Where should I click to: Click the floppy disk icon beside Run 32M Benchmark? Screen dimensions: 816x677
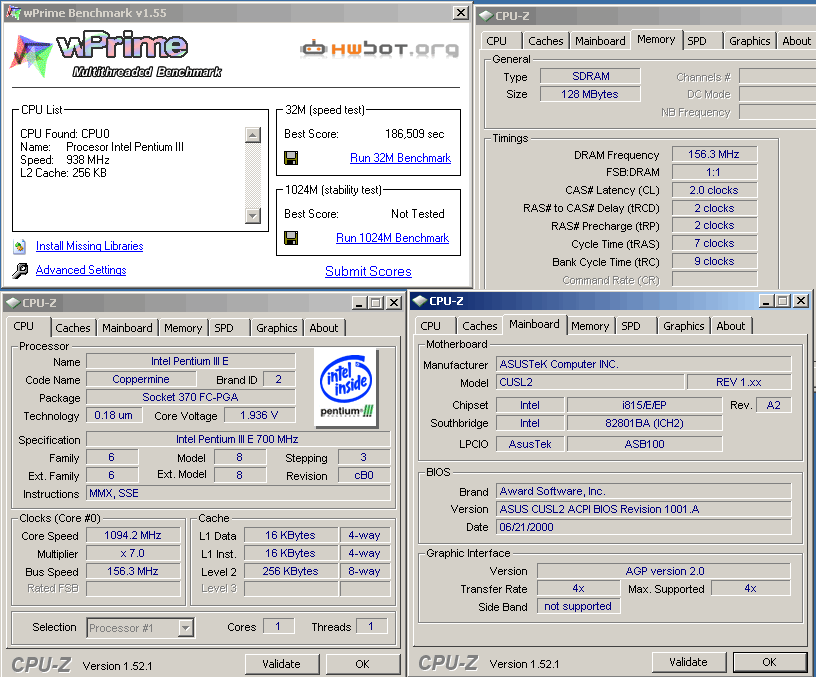291,158
